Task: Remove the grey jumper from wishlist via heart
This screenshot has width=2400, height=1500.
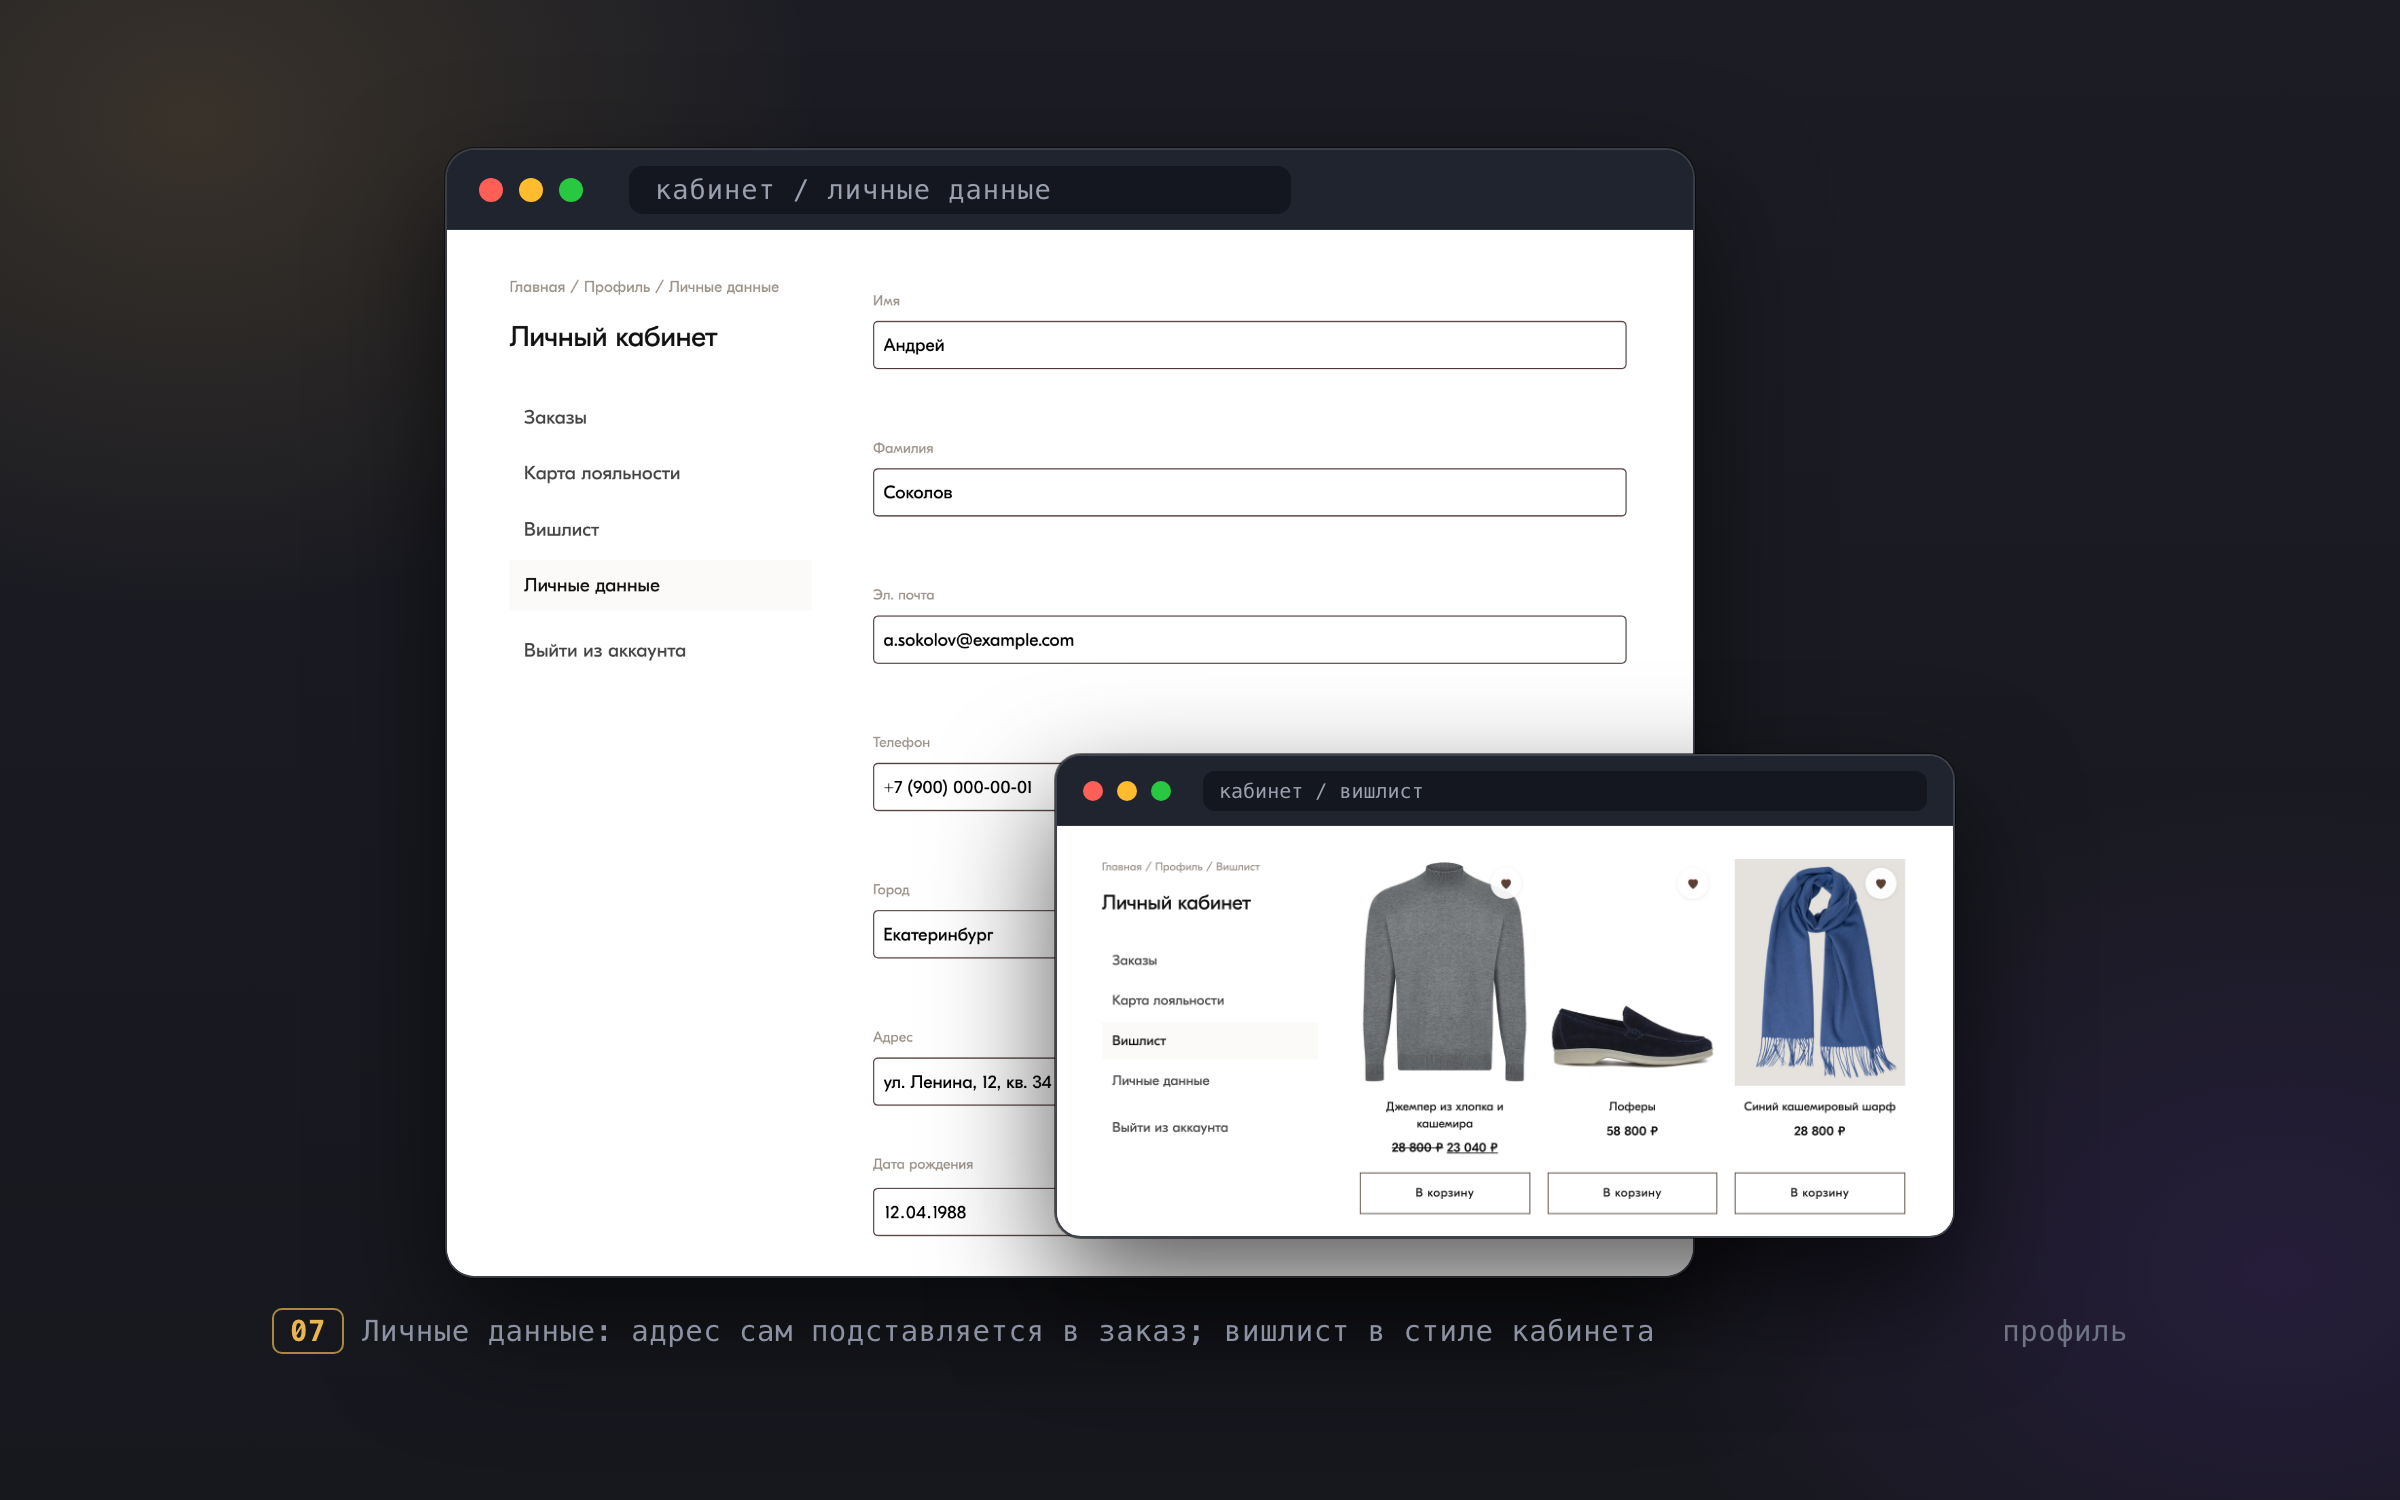Action: click(x=1506, y=884)
